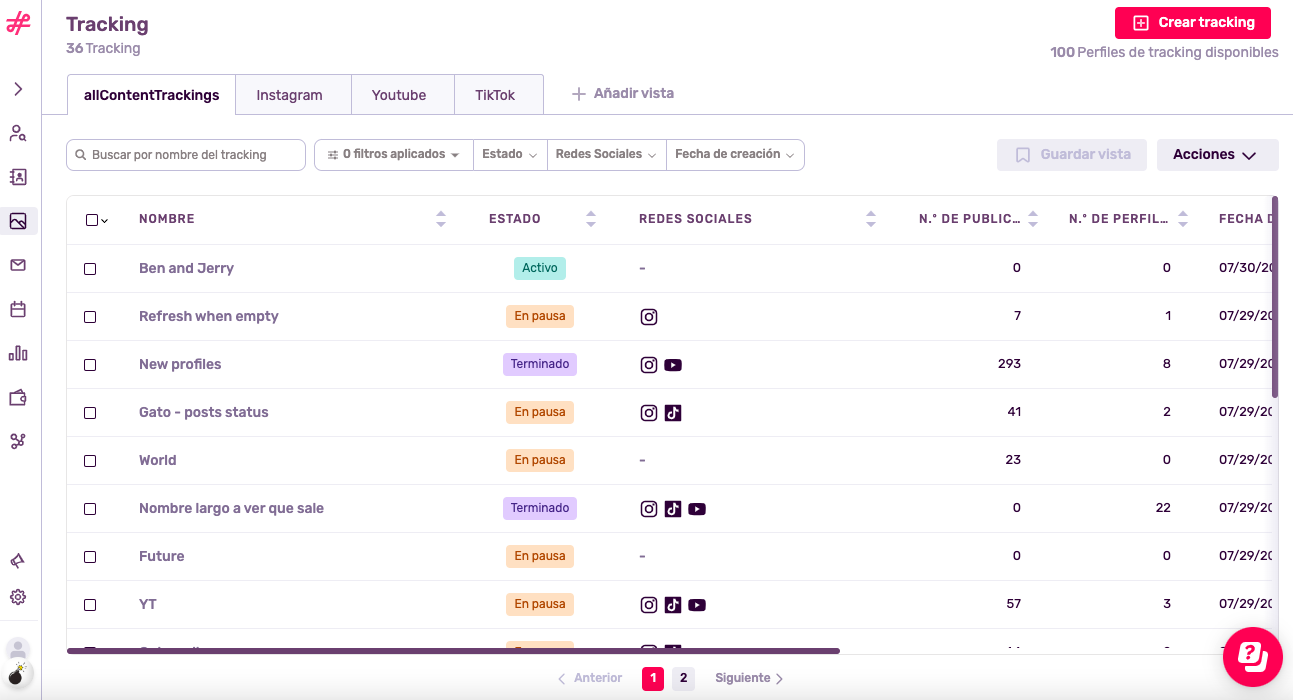Viewport: 1293px width, 700px height.
Task: Click the search profiles icon in sidebar
Action: 18,133
